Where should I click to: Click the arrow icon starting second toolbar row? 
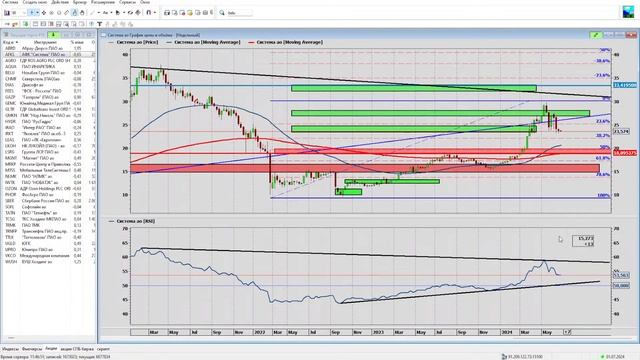tap(7, 24)
